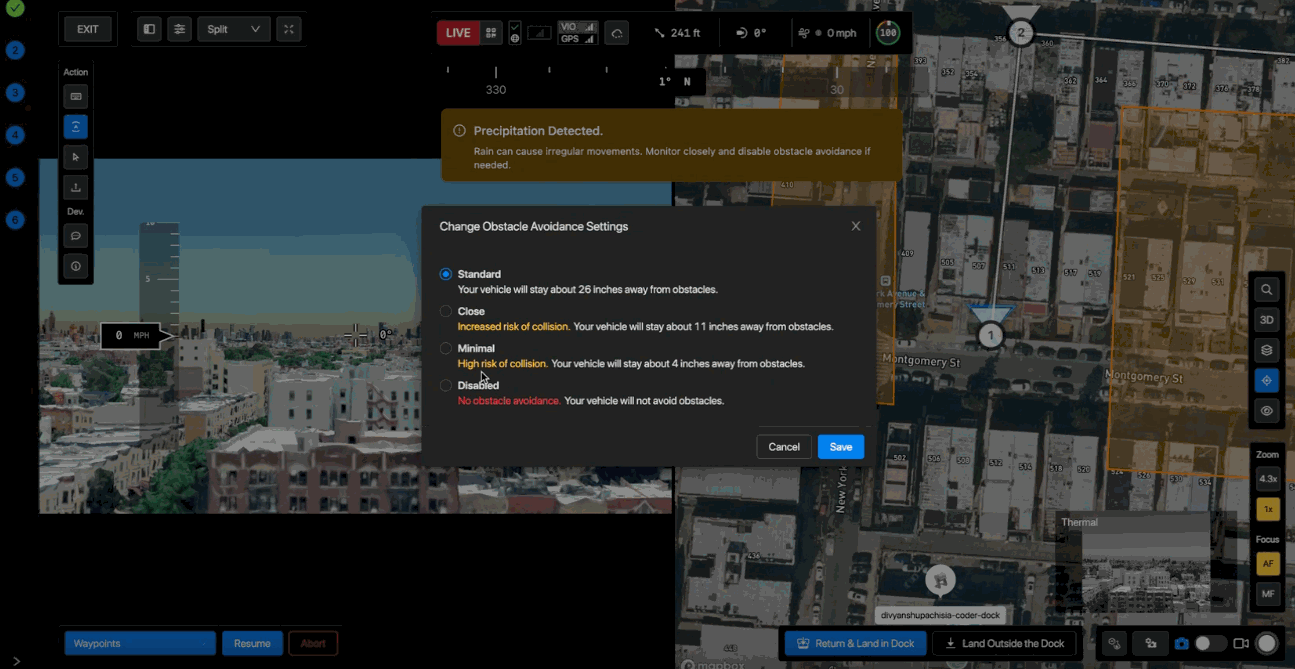Click the 241 ft distance readout
This screenshot has width=1295, height=669.
point(677,33)
